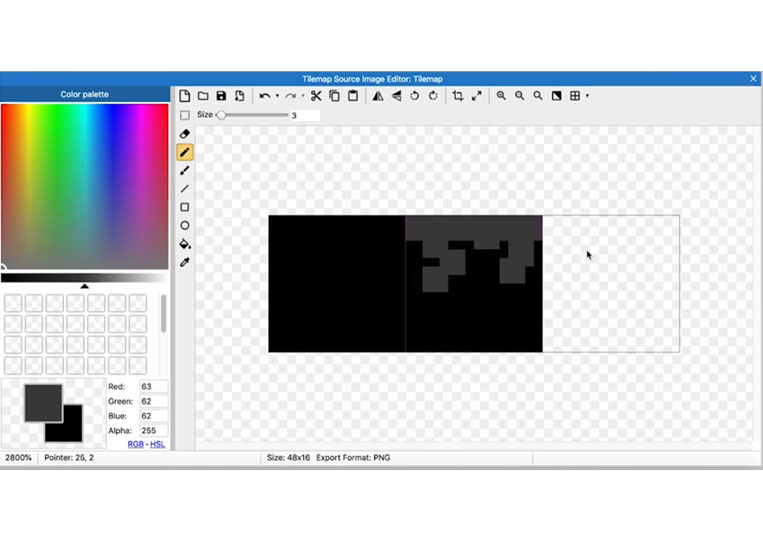The height and width of the screenshot is (541, 763).
Task: Click the black secondary color swatch
Action: 72,432
